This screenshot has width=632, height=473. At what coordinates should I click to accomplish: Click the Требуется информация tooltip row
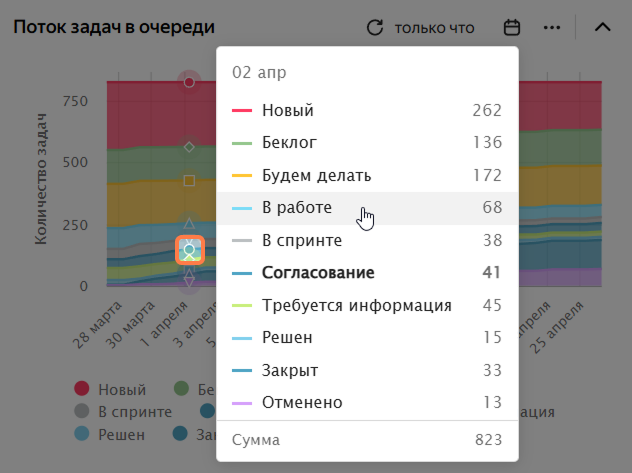pyautogui.click(x=367, y=305)
